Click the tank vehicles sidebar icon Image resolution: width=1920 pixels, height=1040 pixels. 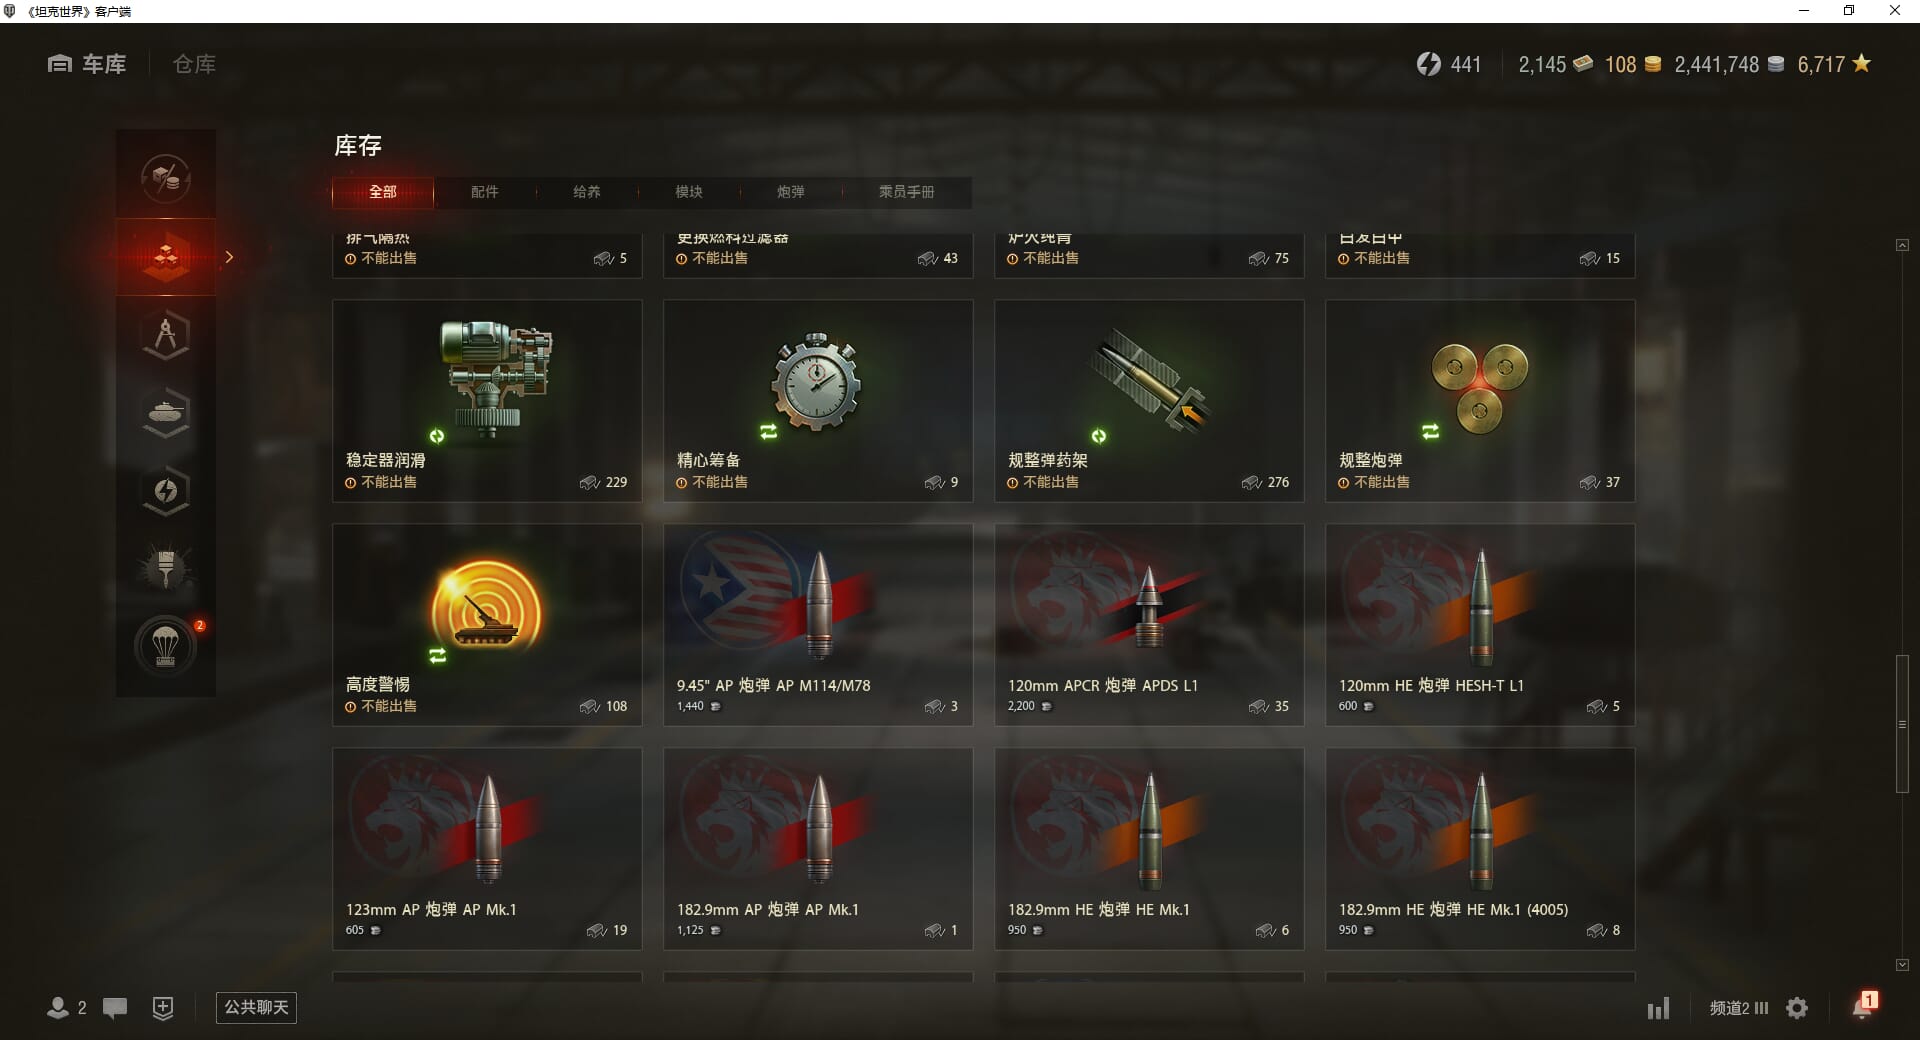(x=166, y=413)
